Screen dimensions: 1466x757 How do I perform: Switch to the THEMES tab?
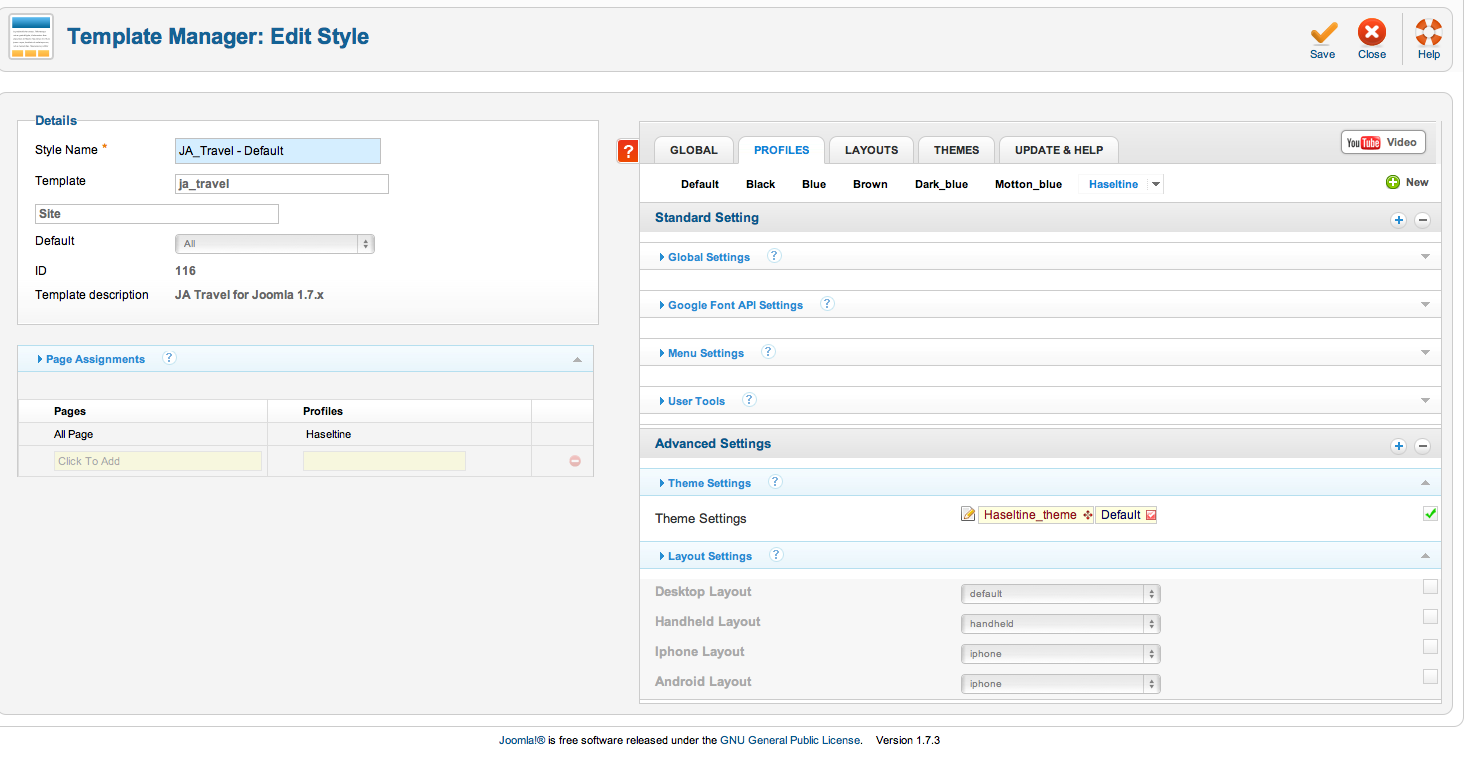pyautogui.click(x=957, y=150)
